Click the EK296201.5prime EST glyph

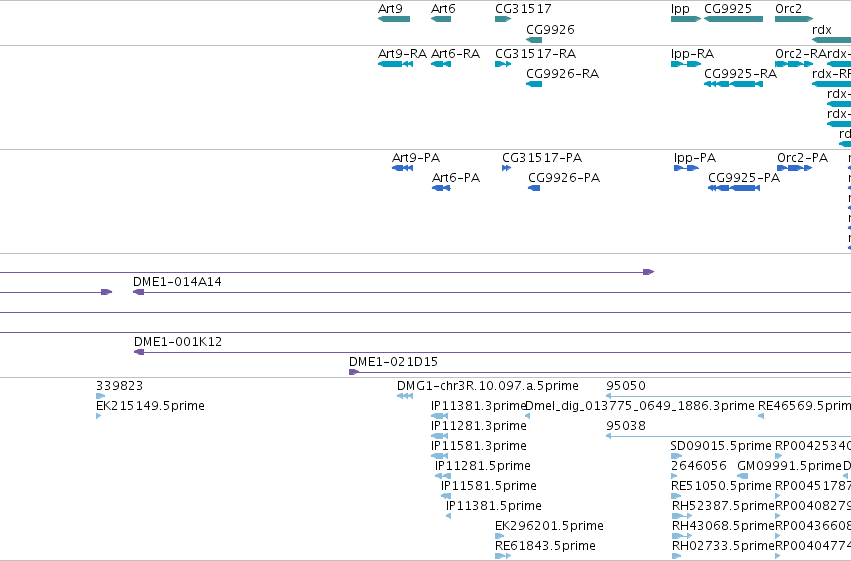point(499,536)
